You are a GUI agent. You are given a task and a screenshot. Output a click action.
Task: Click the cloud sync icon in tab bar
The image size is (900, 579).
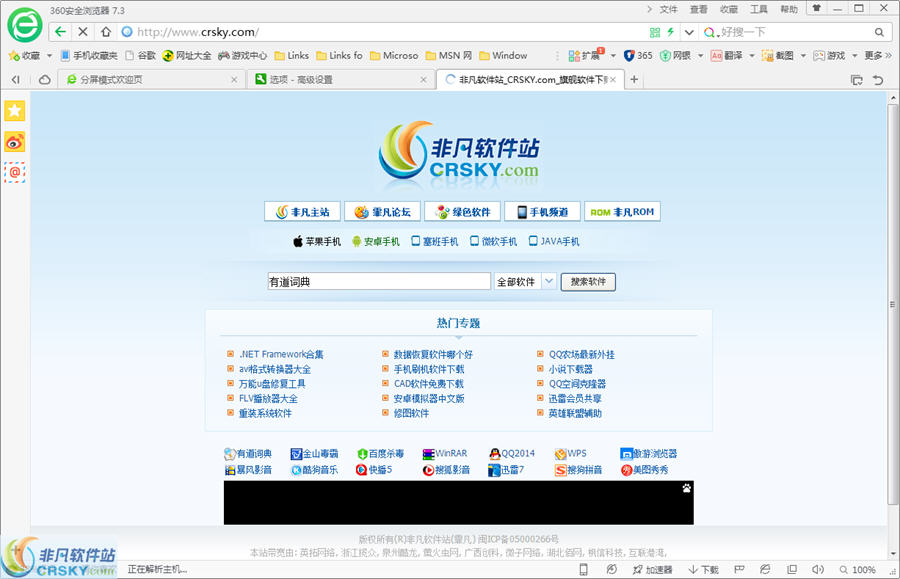point(45,80)
